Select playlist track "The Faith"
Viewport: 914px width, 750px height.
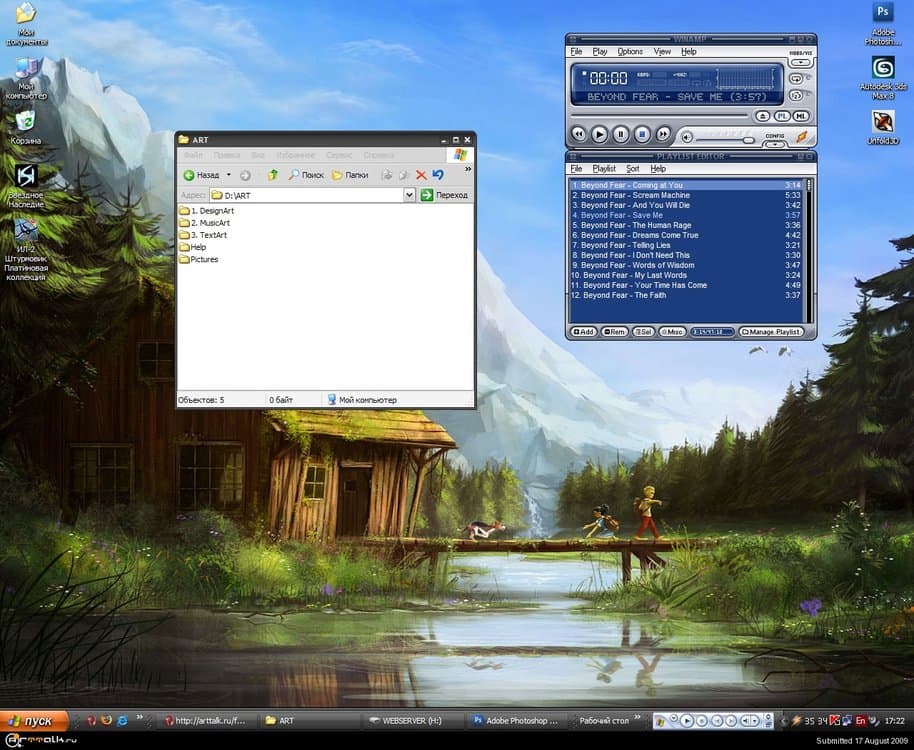pos(686,295)
